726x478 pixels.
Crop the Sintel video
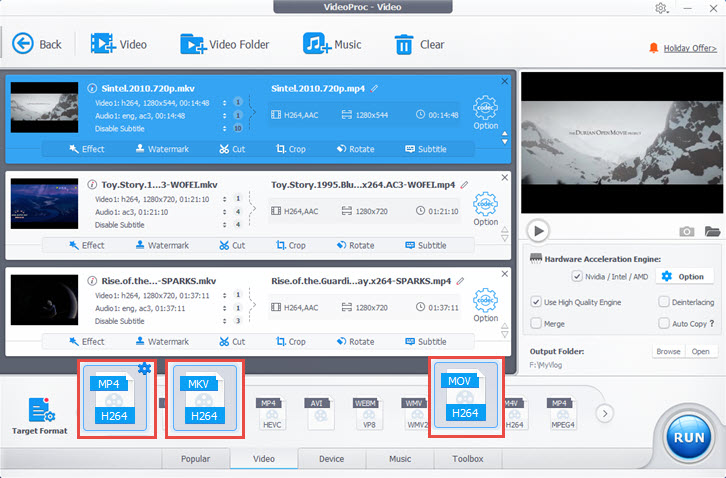point(291,149)
